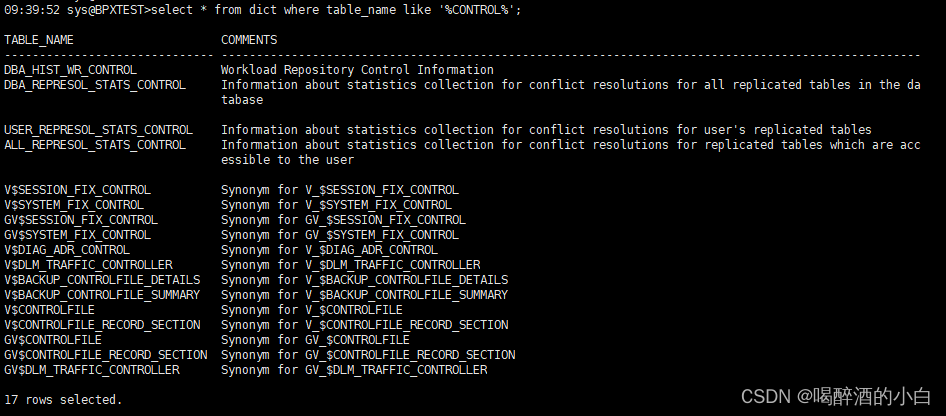Click 'Synonym for GV_$CONTROLFILE' comment

point(316,340)
